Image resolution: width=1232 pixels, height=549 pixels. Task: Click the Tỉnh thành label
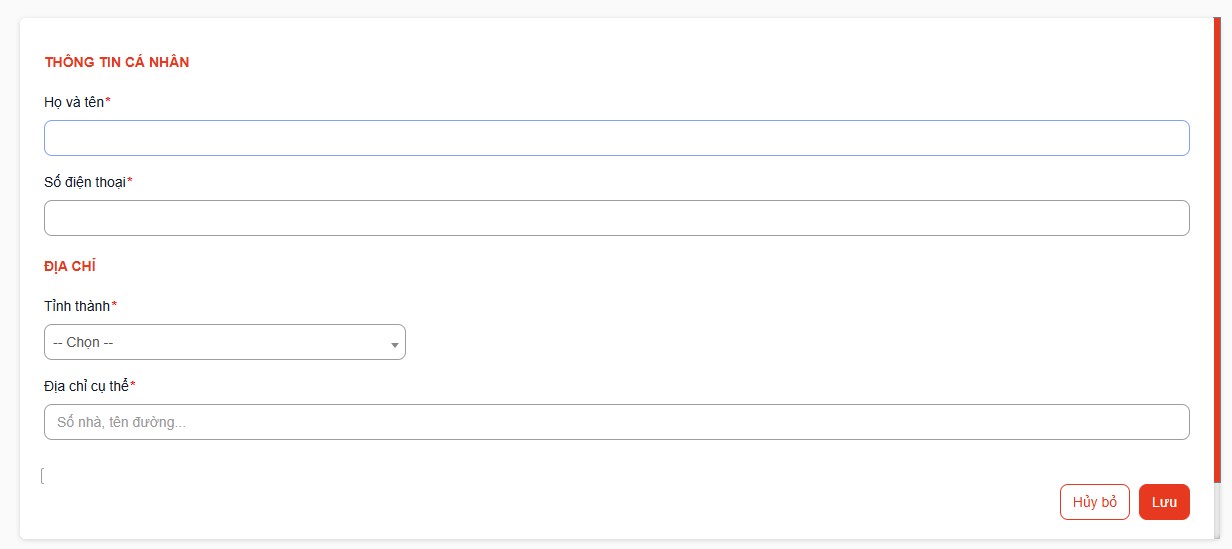click(77, 306)
